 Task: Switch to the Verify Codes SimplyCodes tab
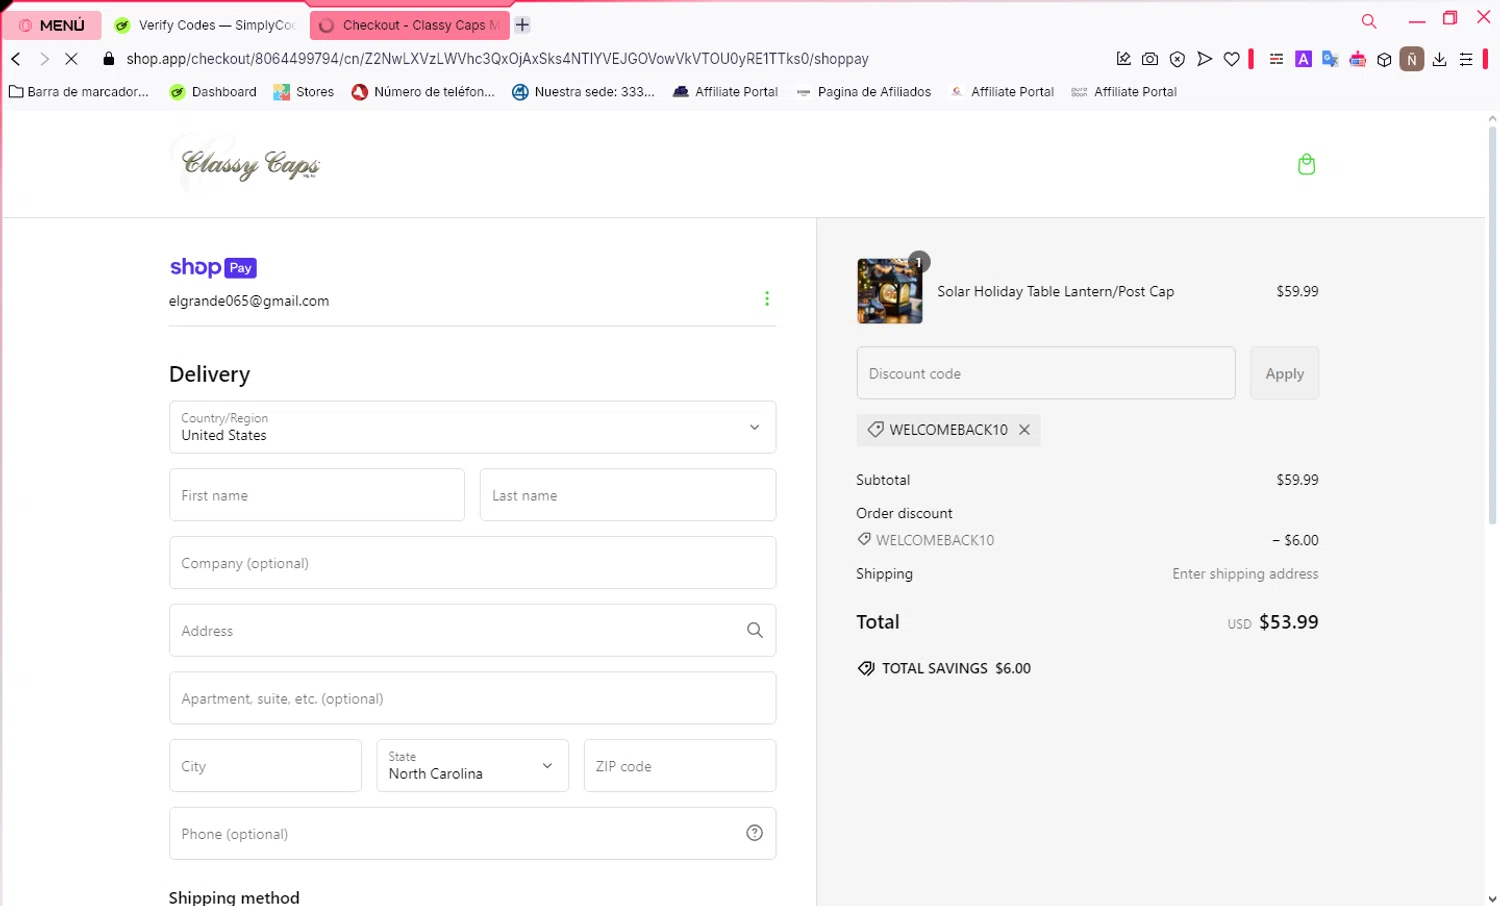tap(205, 25)
